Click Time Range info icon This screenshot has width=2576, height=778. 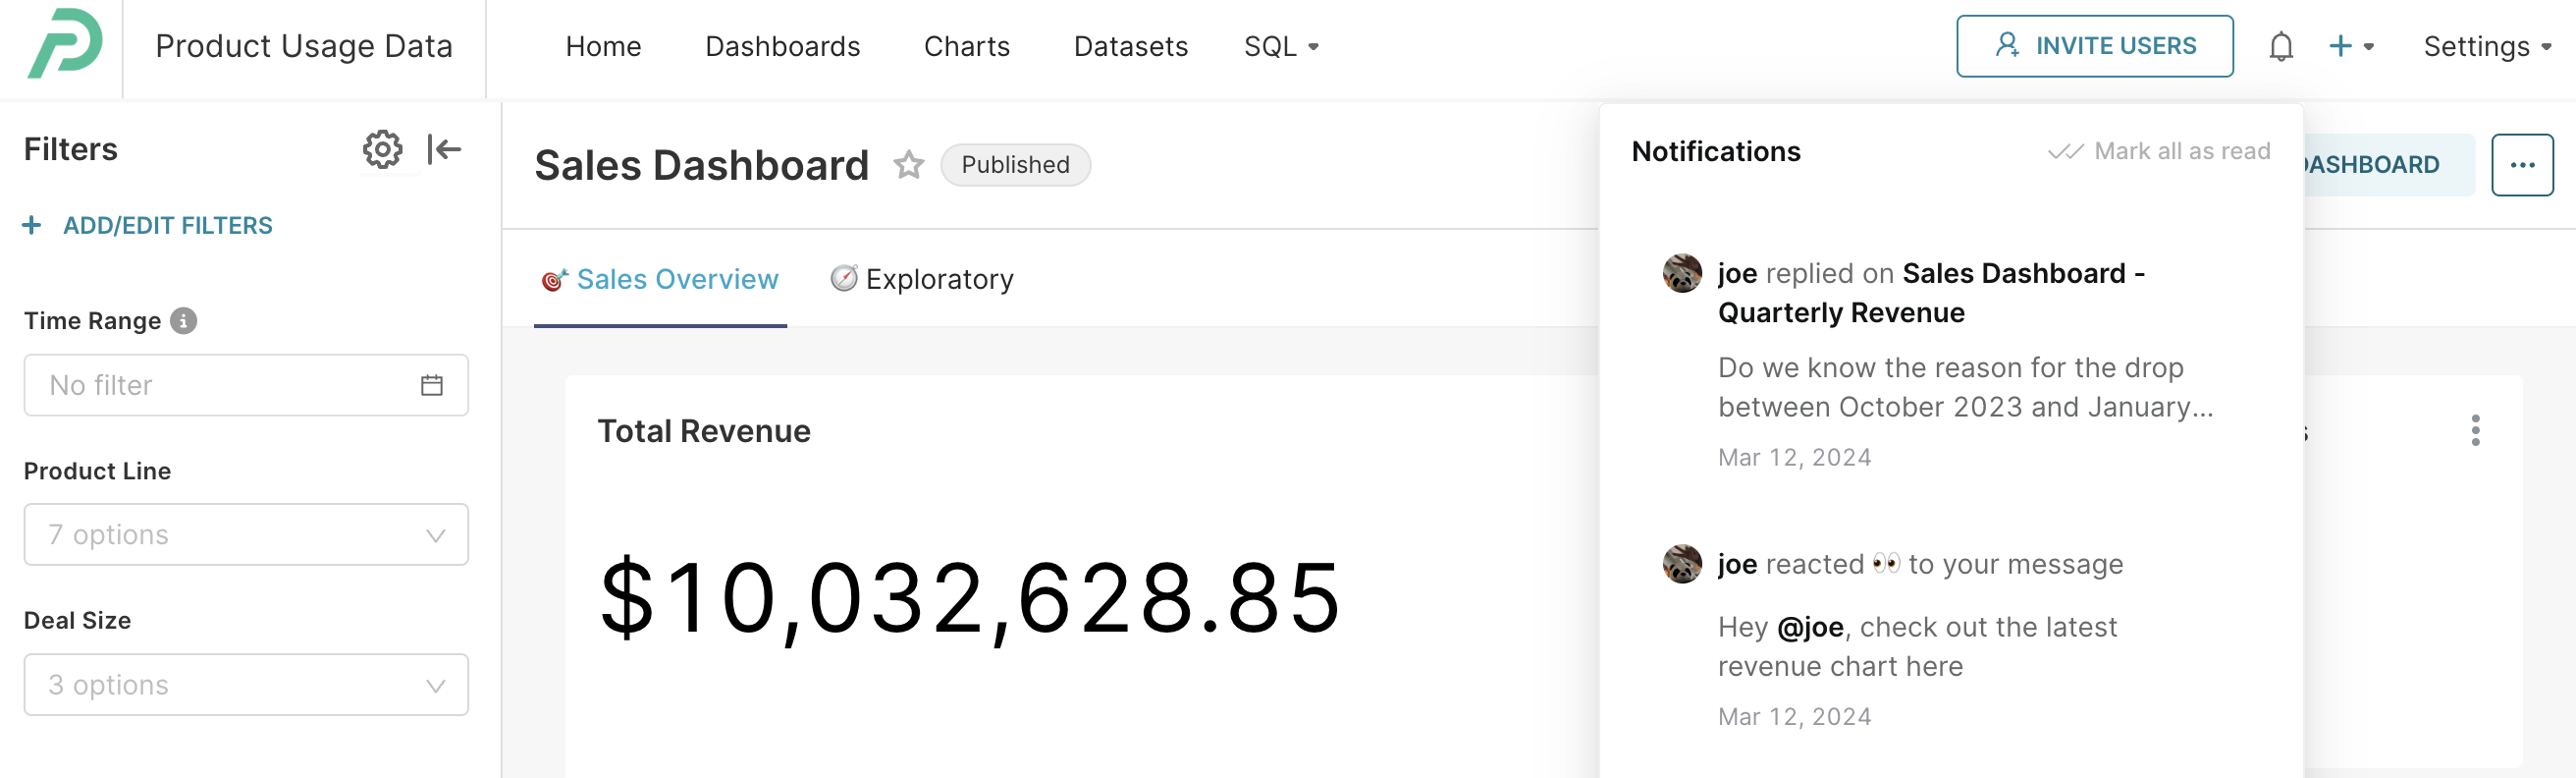pyautogui.click(x=183, y=320)
